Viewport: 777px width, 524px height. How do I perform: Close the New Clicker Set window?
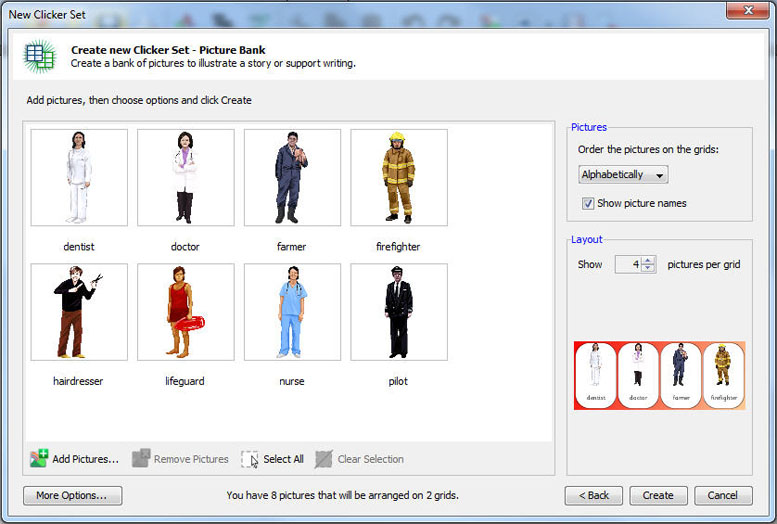coord(748,10)
